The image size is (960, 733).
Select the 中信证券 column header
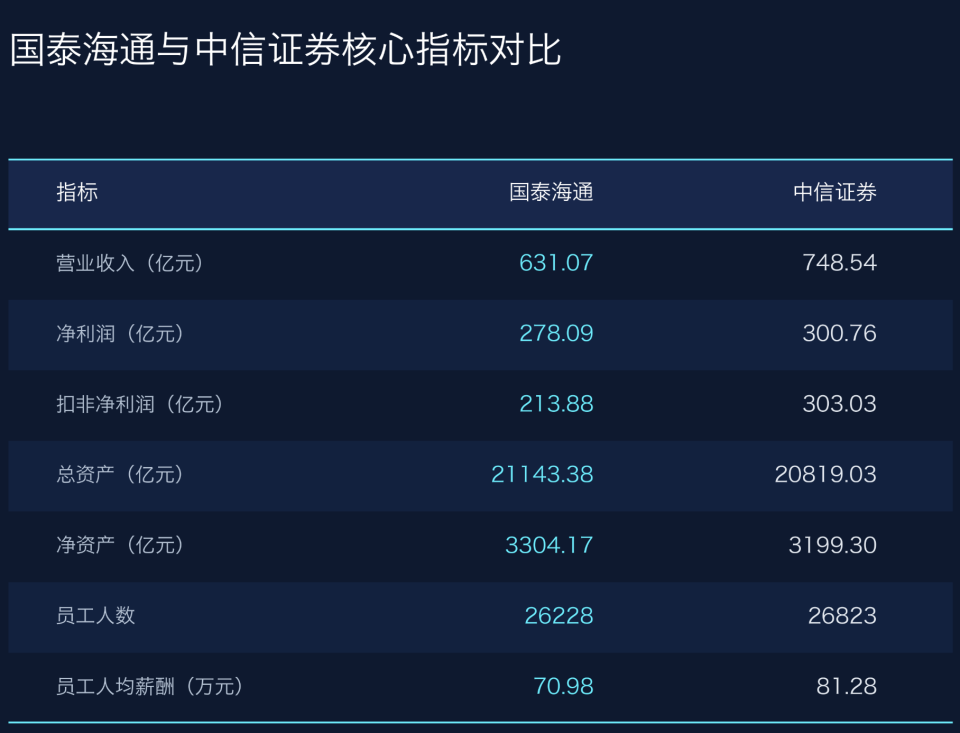(835, 193)
